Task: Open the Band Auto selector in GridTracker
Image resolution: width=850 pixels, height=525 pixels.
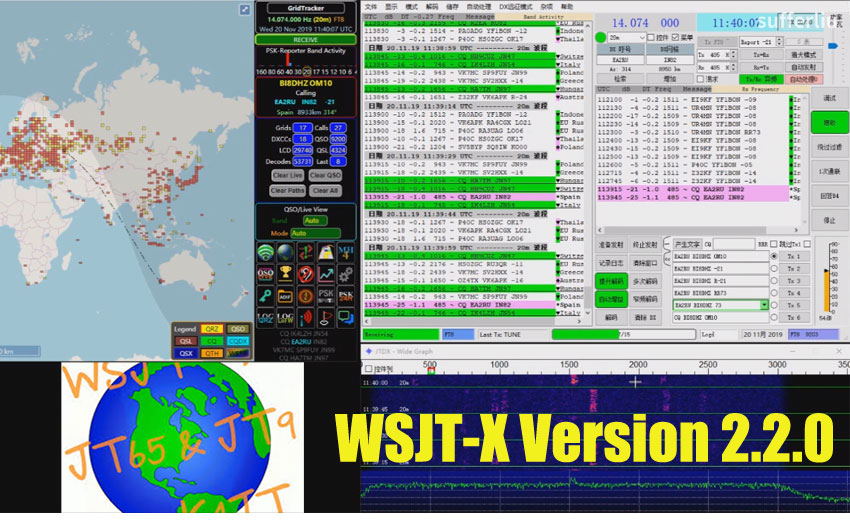Action: pyautogui.click(x=314, y=221)
